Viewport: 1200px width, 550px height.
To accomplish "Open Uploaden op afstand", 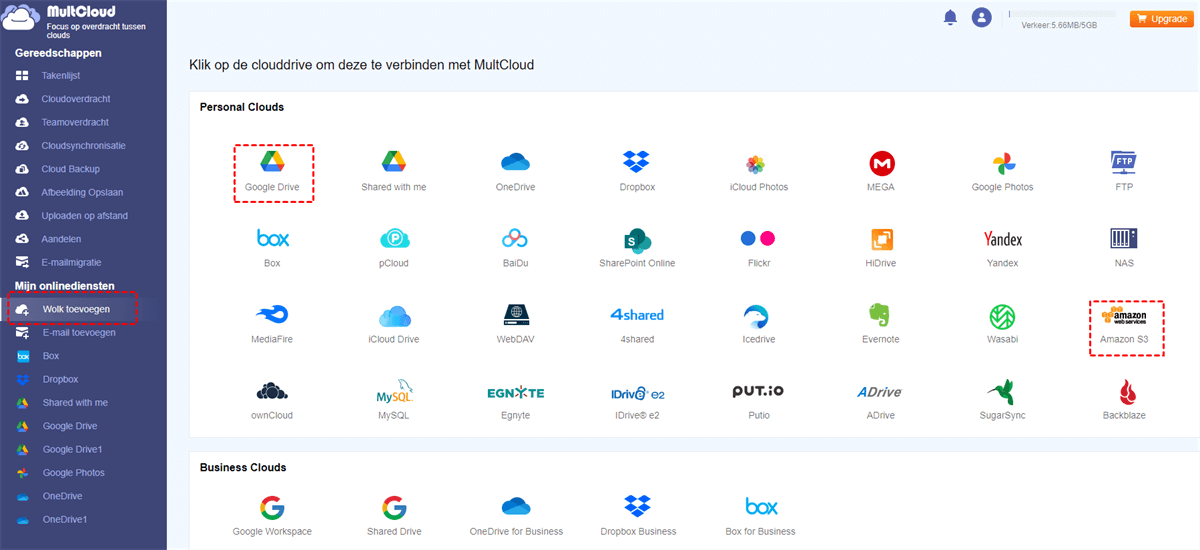I will [x=83, y=215].
